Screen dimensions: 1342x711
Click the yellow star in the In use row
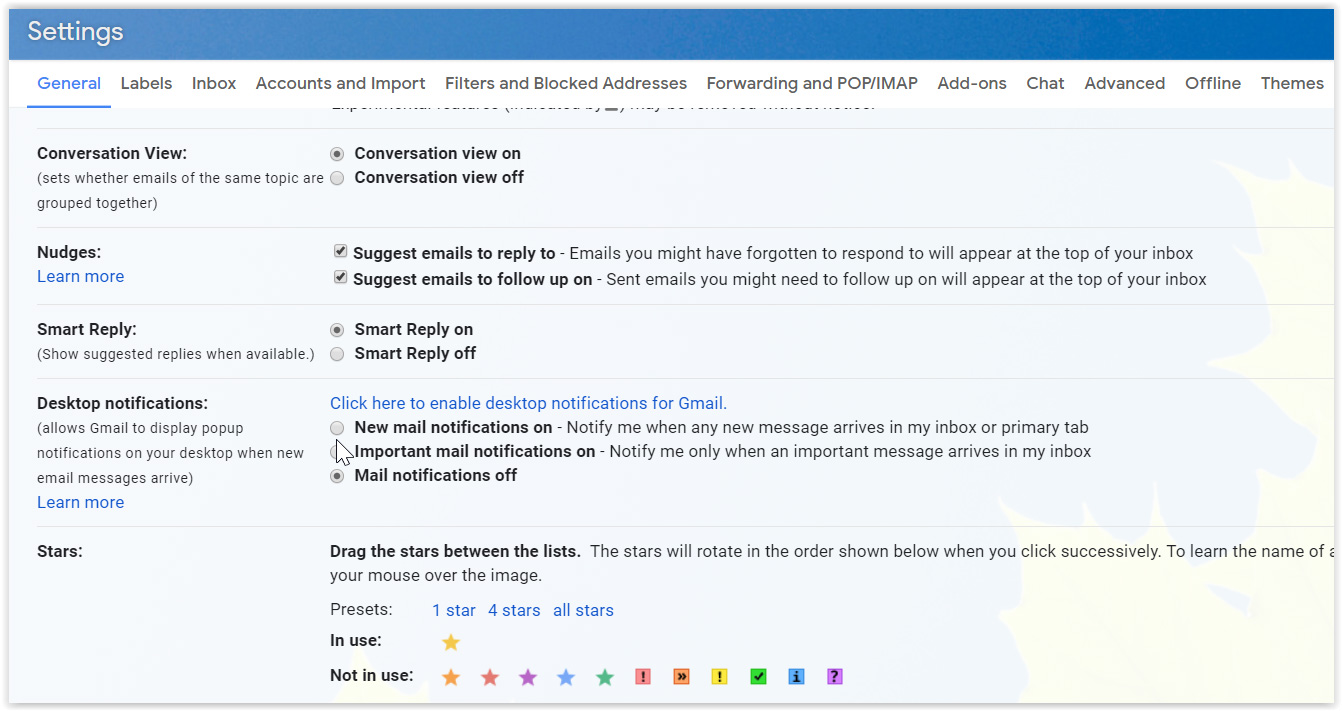(451, 642)
